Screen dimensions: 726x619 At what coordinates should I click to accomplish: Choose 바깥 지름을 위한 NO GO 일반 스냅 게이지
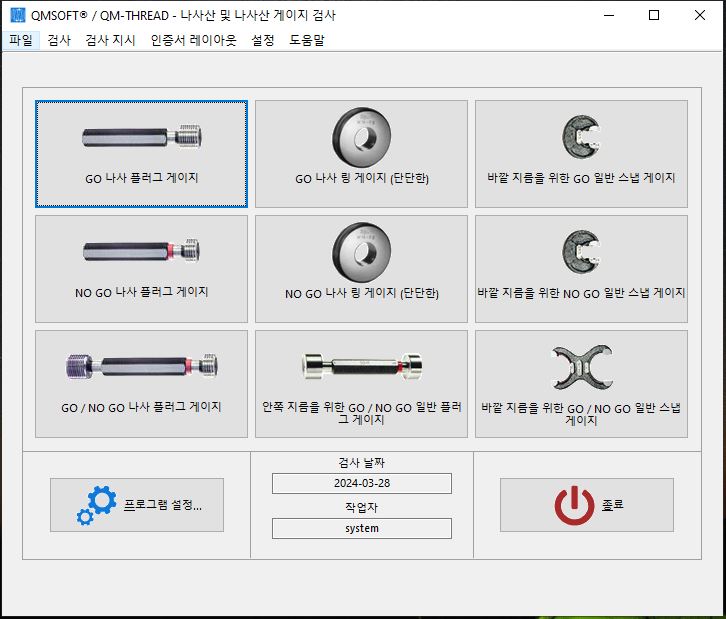pos(581,269)
